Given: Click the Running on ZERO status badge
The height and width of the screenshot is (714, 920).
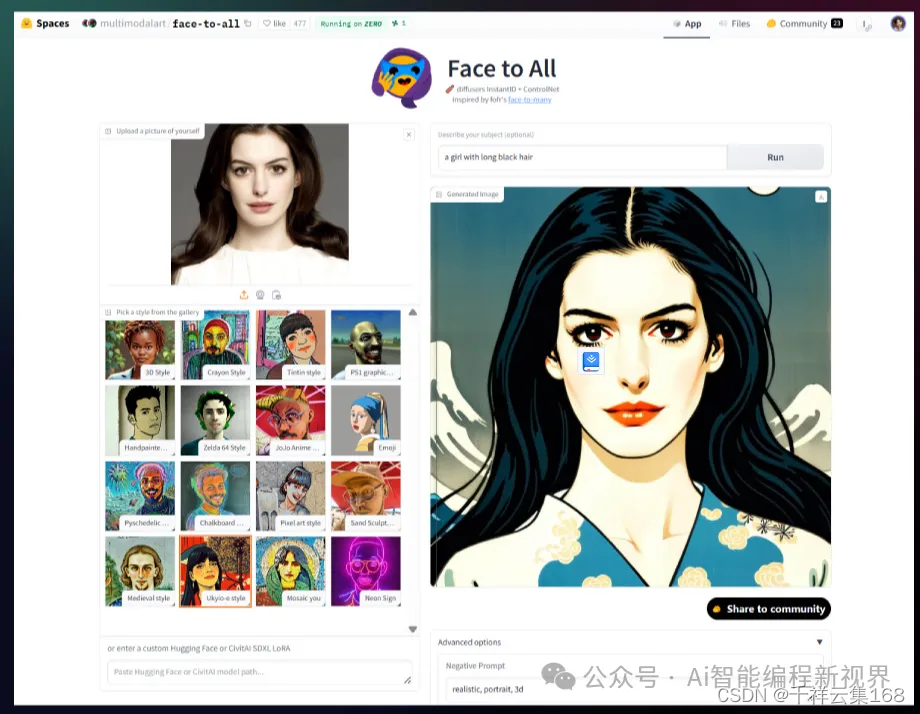Looking at the screenshot, I should 351,23.
